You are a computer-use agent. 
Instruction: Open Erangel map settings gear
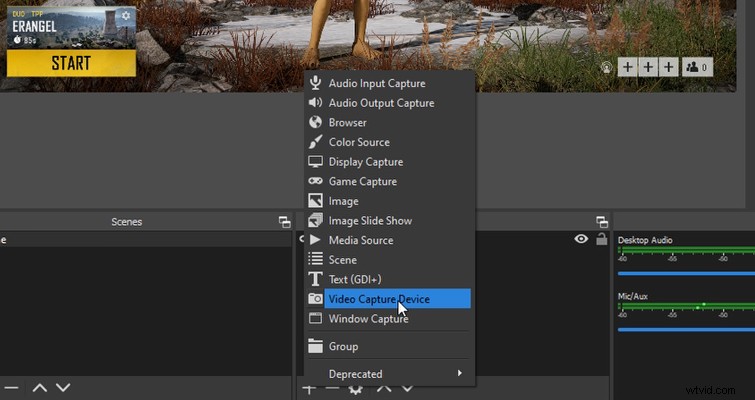click(x=126, y=15)
